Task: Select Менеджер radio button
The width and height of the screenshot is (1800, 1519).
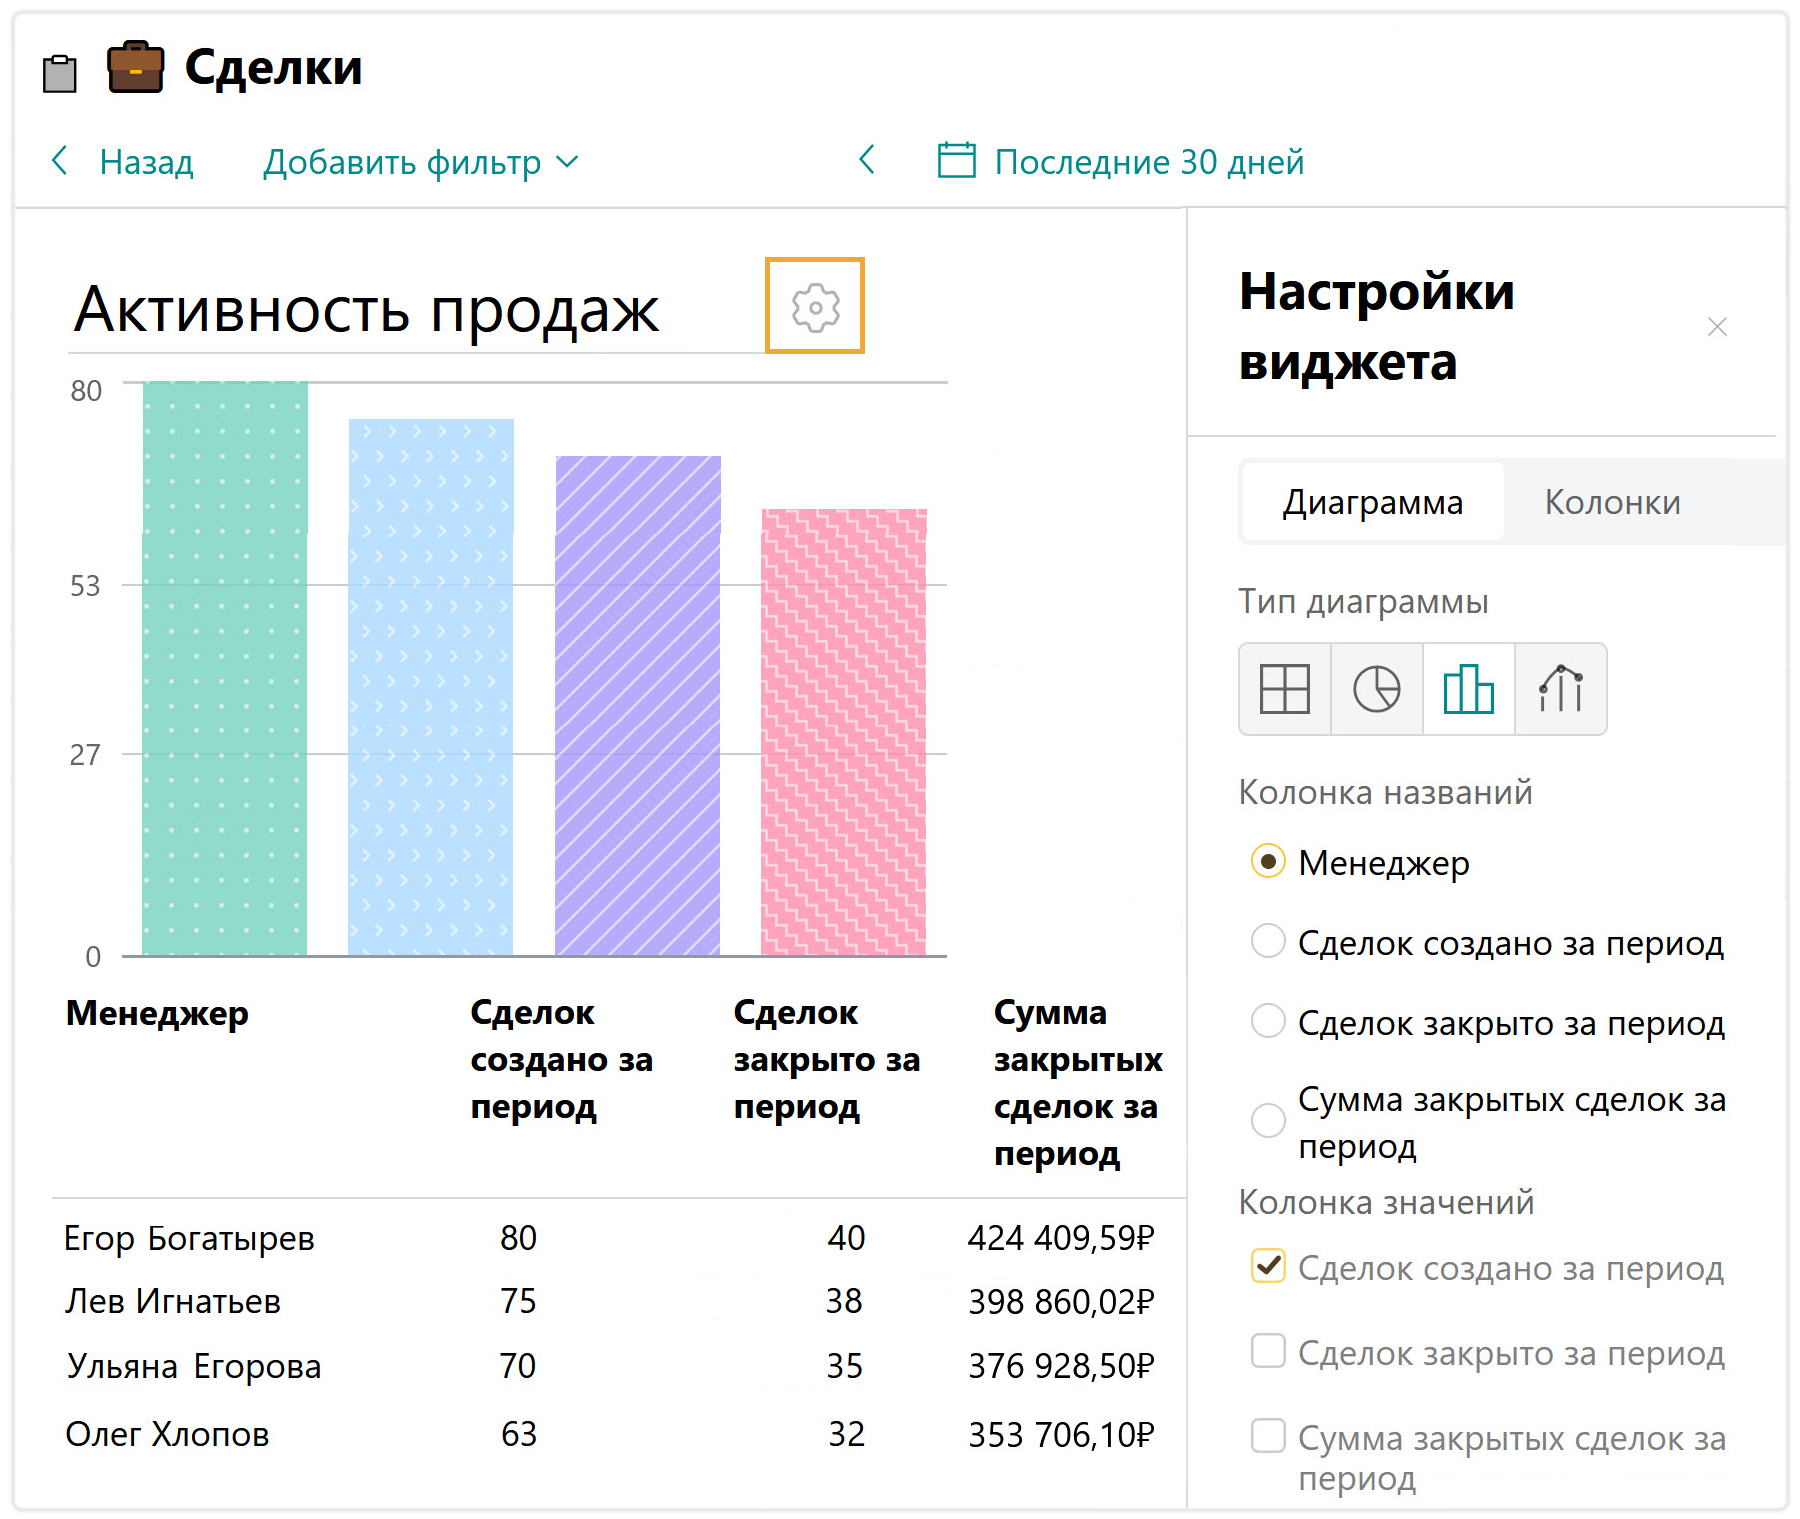Action: 1268,861
